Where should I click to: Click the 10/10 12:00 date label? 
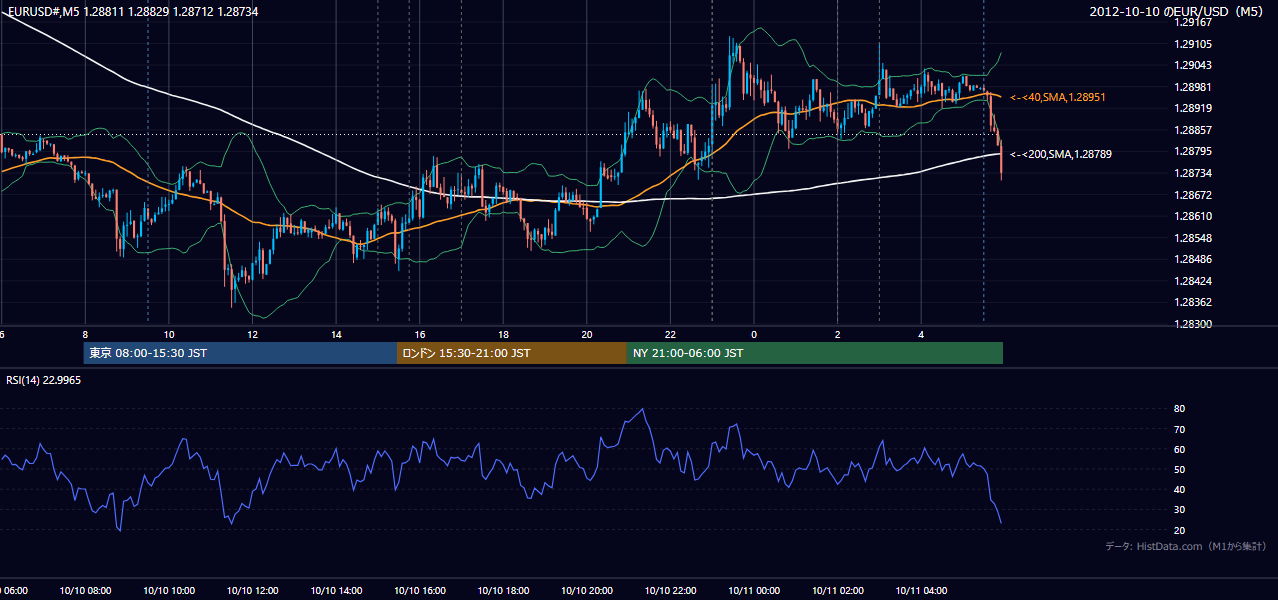click(x=253, y=590)
